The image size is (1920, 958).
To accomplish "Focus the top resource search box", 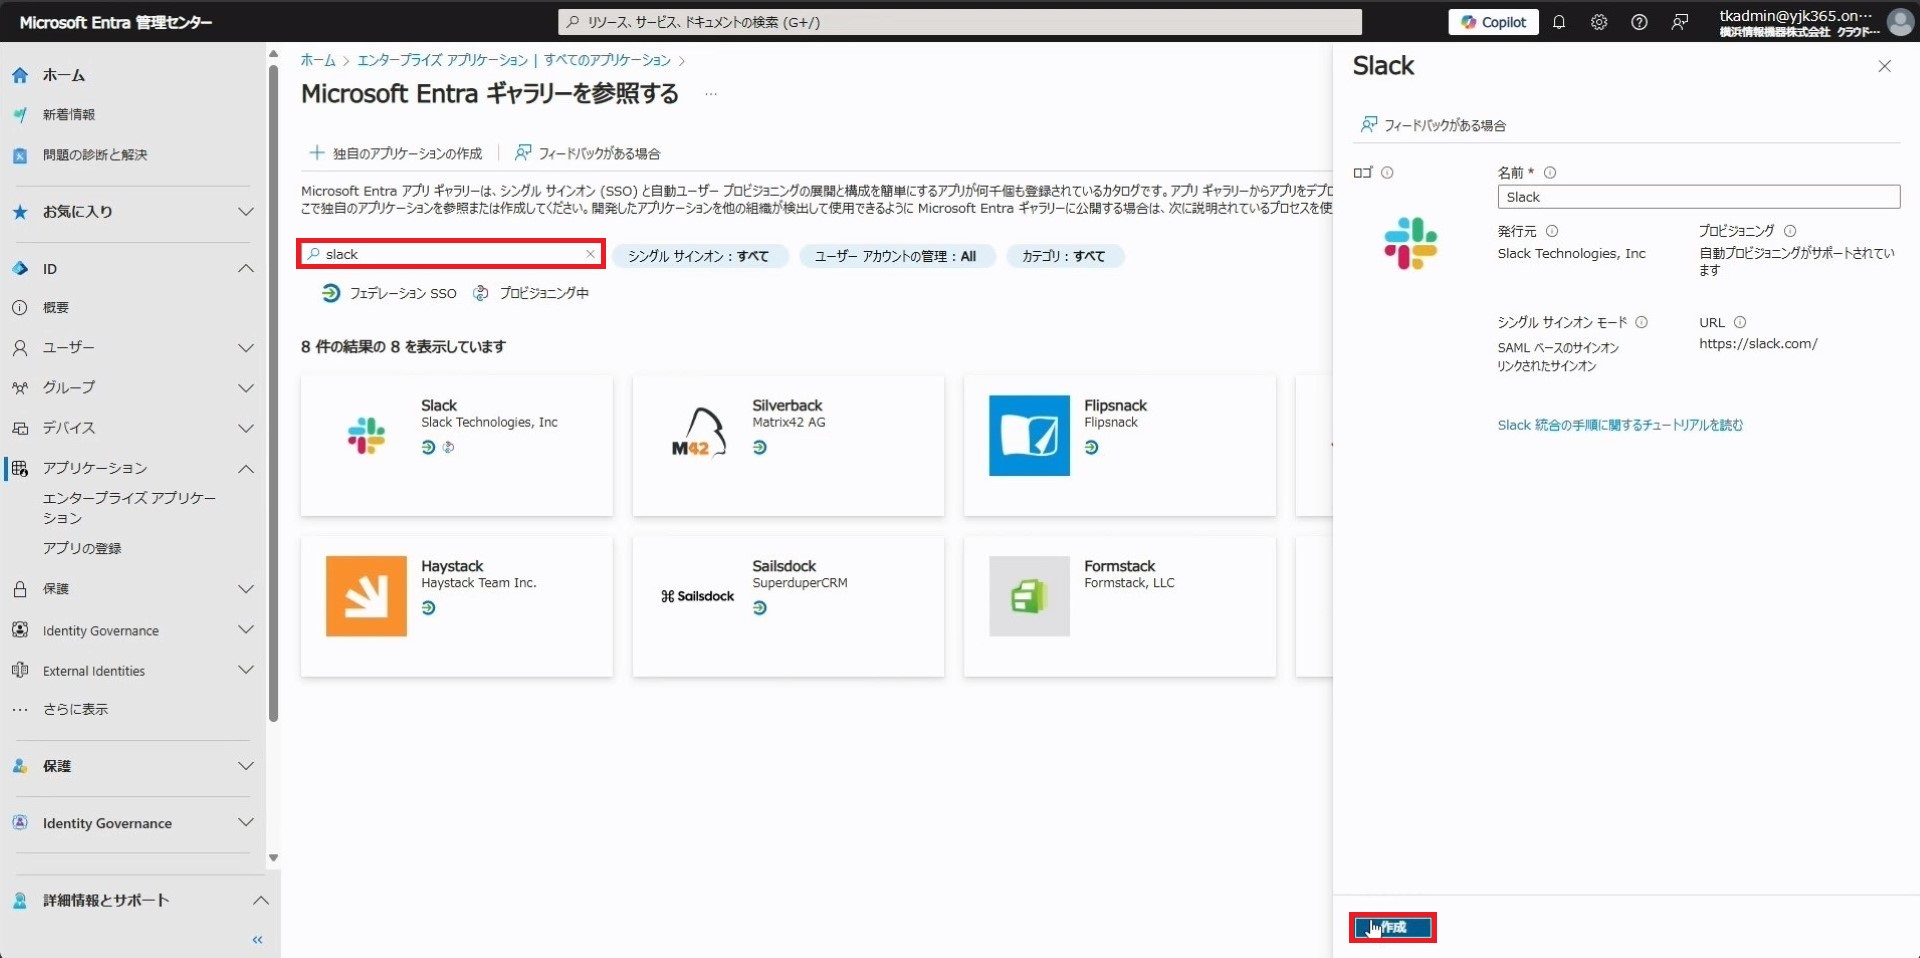I will click(x=960, y=22).
